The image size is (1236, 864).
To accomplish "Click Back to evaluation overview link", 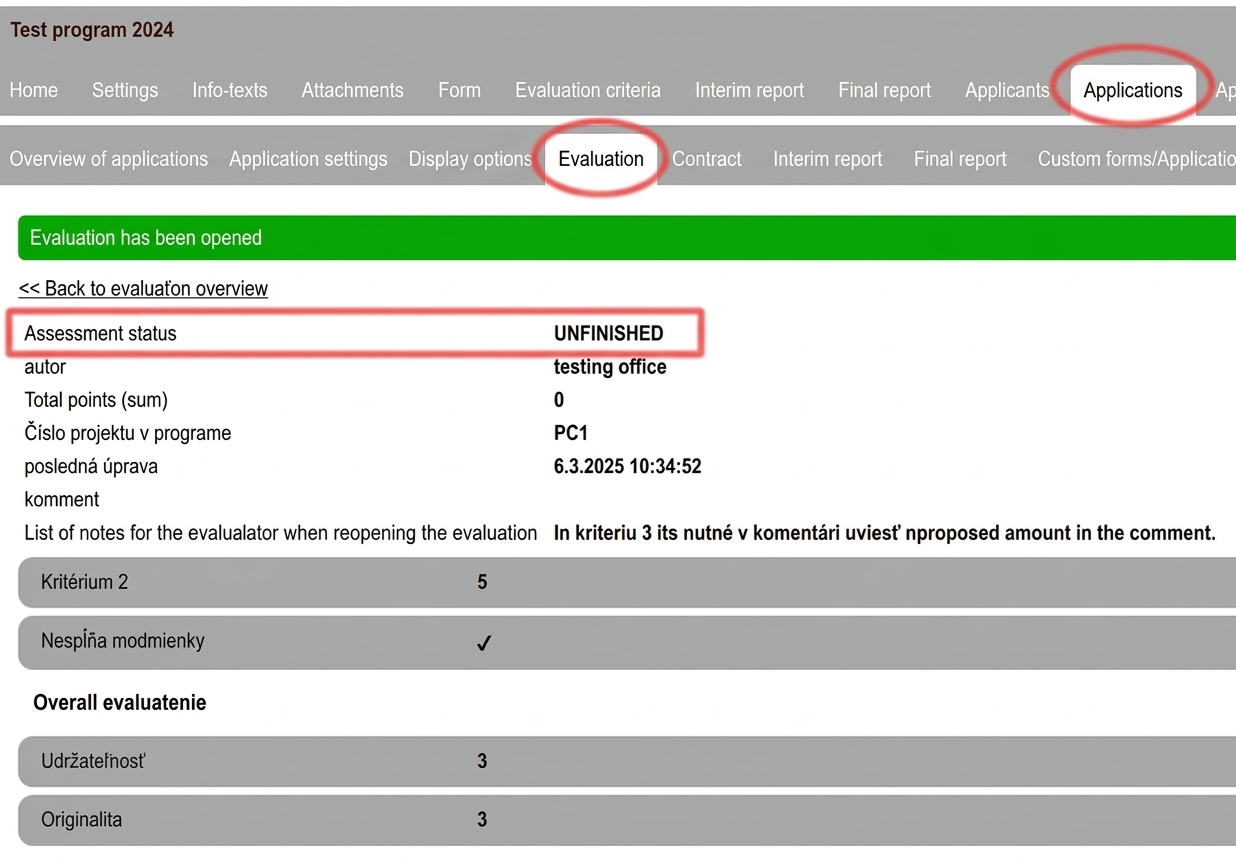I will tap(143, 289).
